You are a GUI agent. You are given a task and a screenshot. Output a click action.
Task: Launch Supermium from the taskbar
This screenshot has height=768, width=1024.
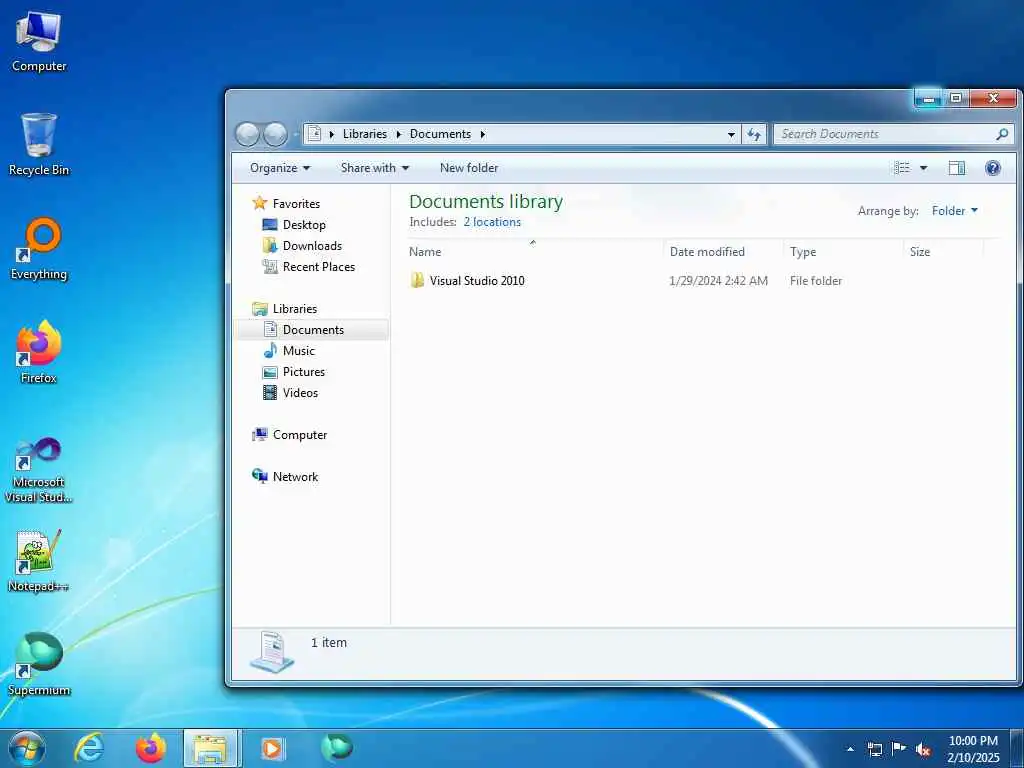tap(337, 748)
